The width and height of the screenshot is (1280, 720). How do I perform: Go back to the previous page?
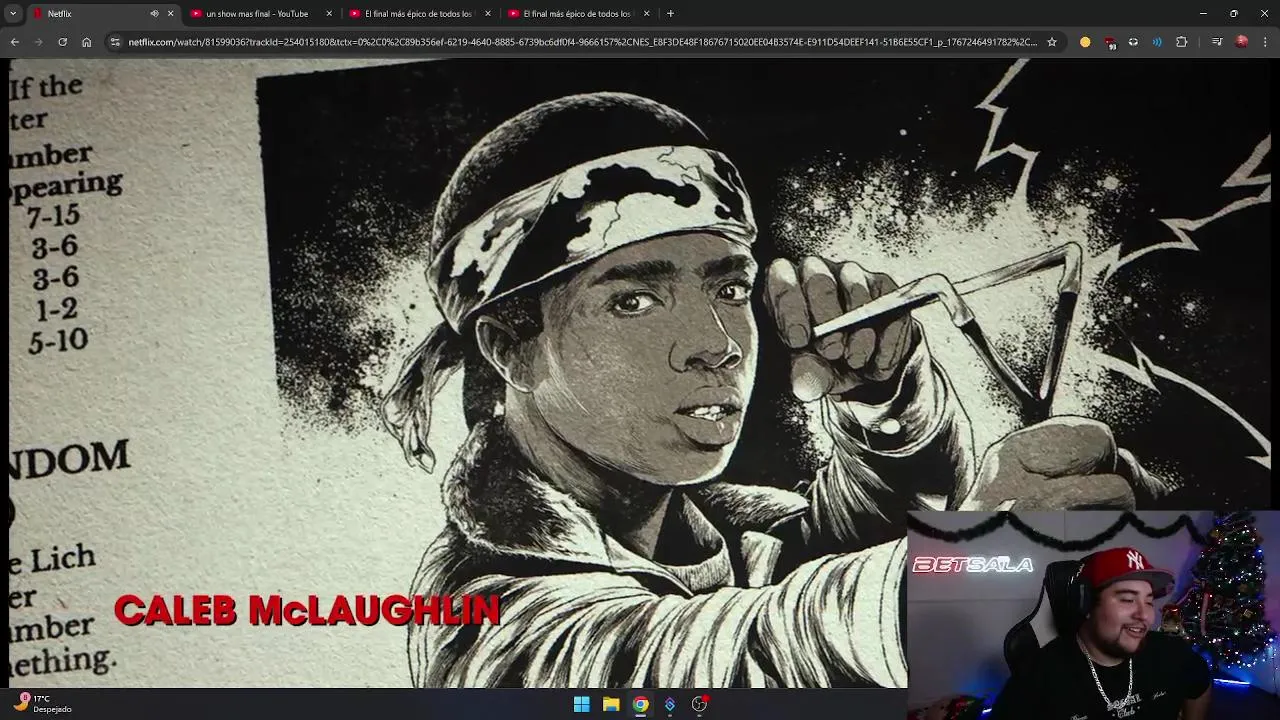14,42
